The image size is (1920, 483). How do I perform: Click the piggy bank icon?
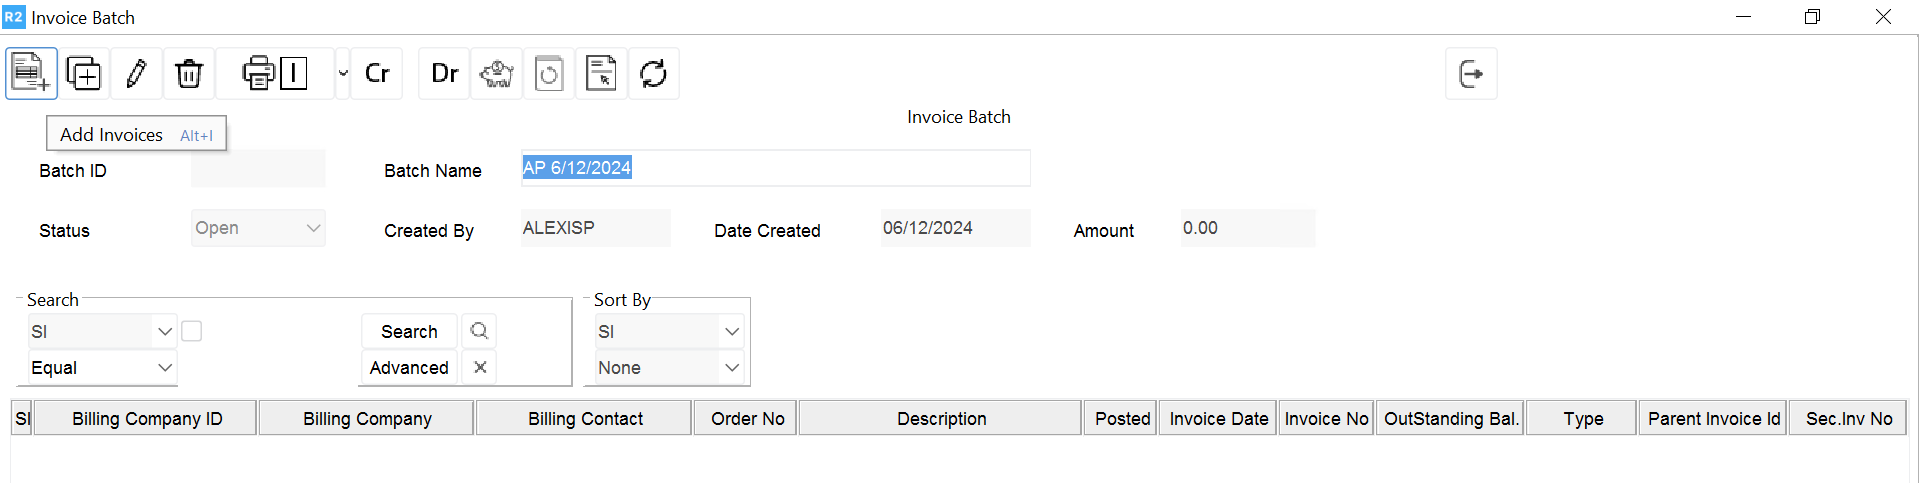tap(497, 73)
